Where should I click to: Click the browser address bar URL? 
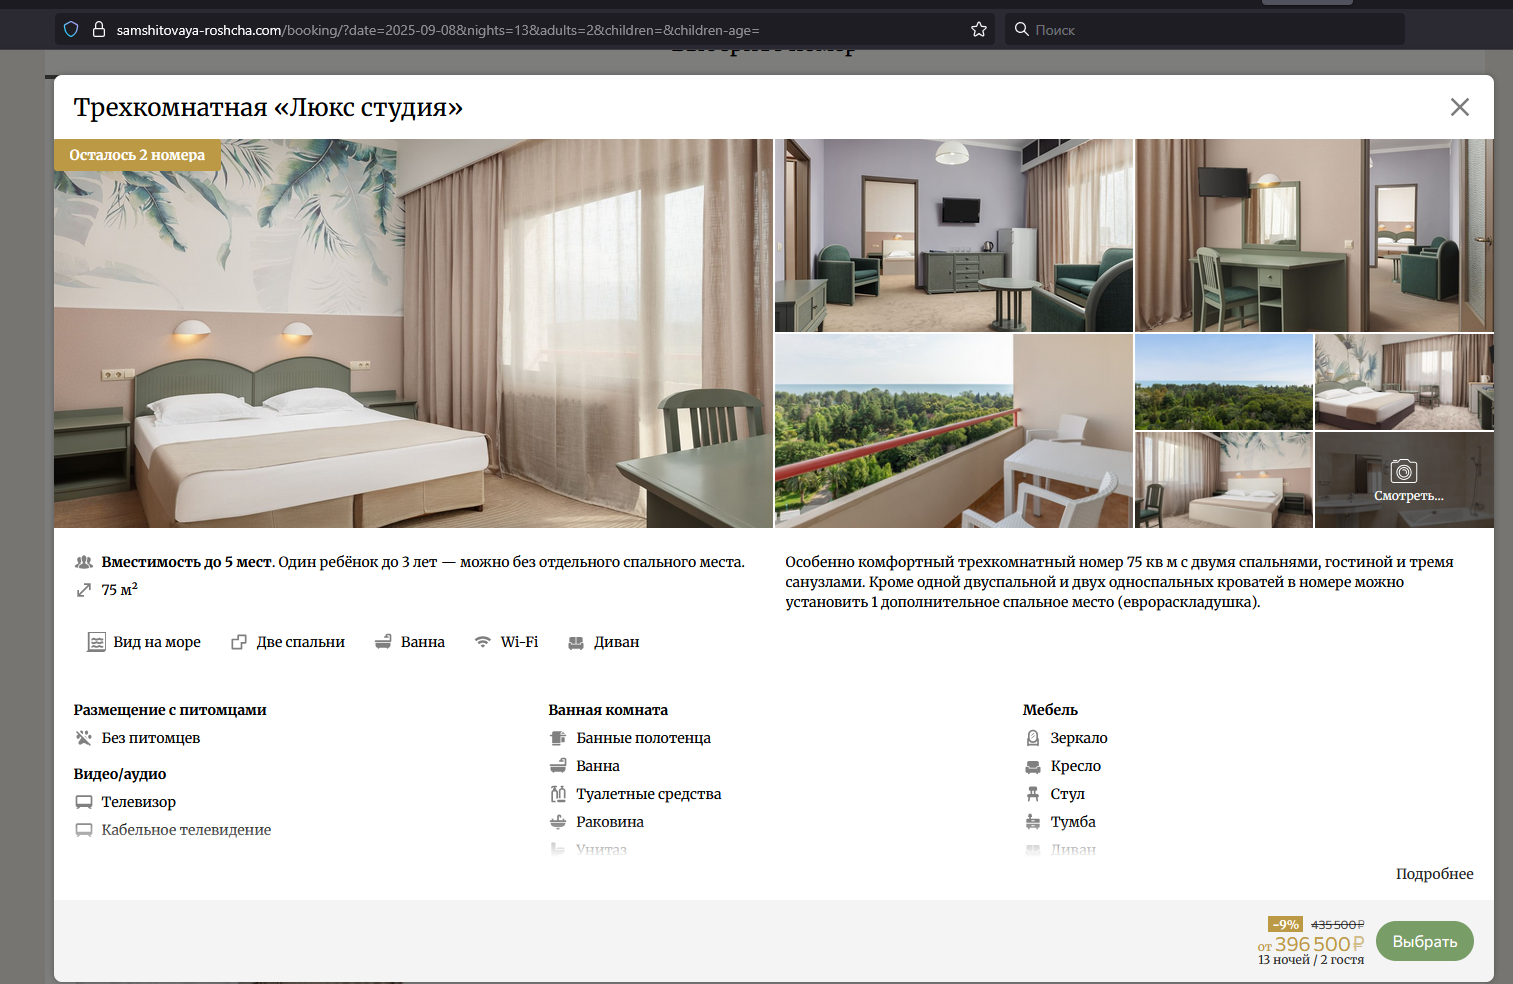(438, 30)
